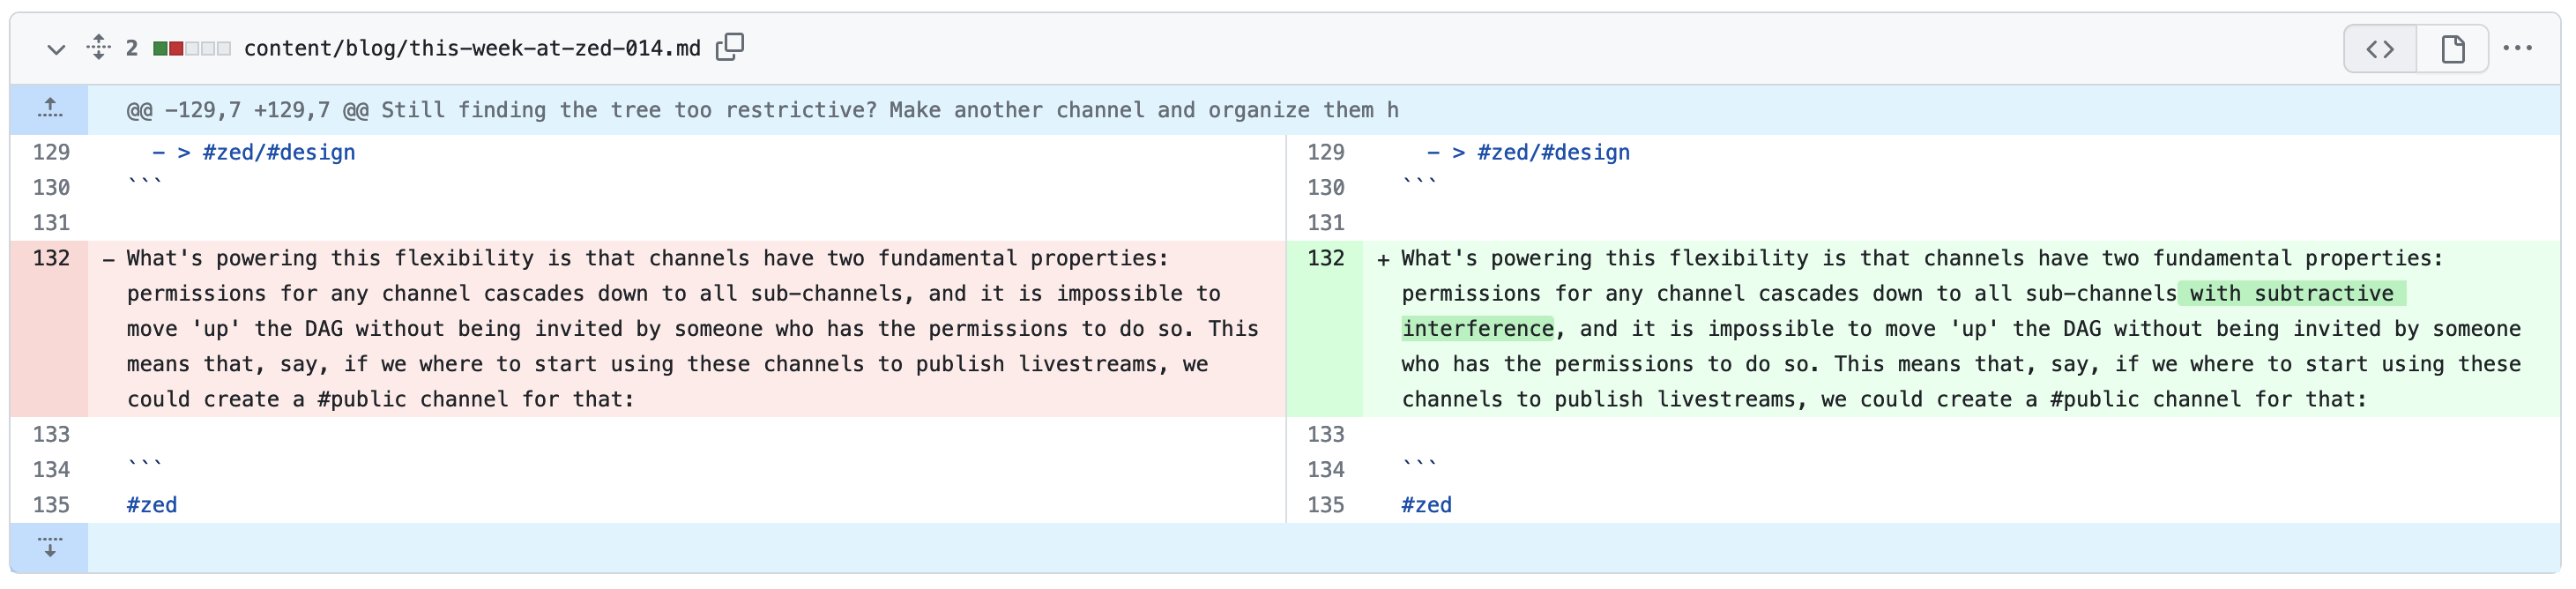Click the highlighted 'with subtractive' addition
2576x589 pixels.
(2291, 294)
